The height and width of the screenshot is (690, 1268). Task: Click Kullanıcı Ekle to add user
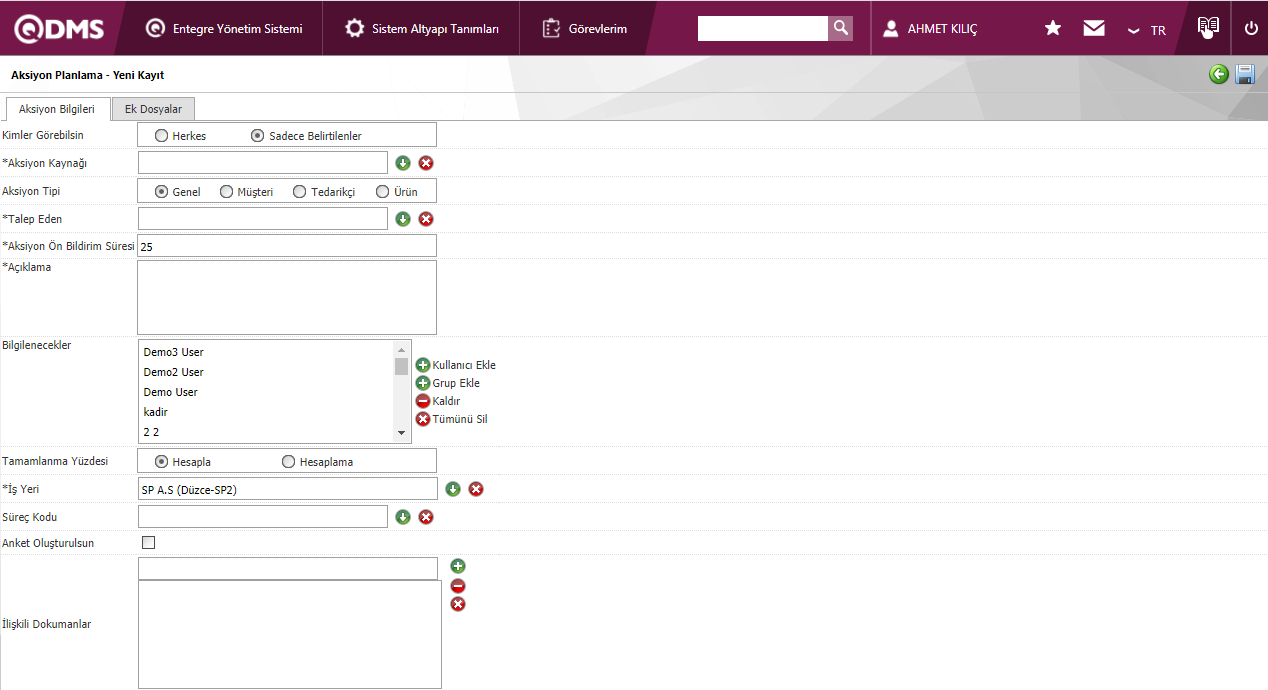456,365
